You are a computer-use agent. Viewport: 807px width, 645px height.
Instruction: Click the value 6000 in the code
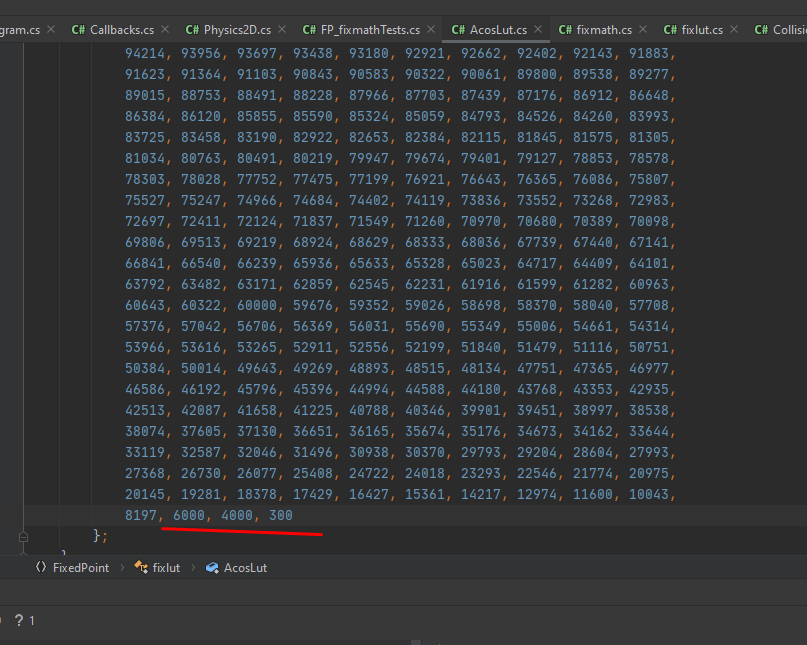coord(188,515)
